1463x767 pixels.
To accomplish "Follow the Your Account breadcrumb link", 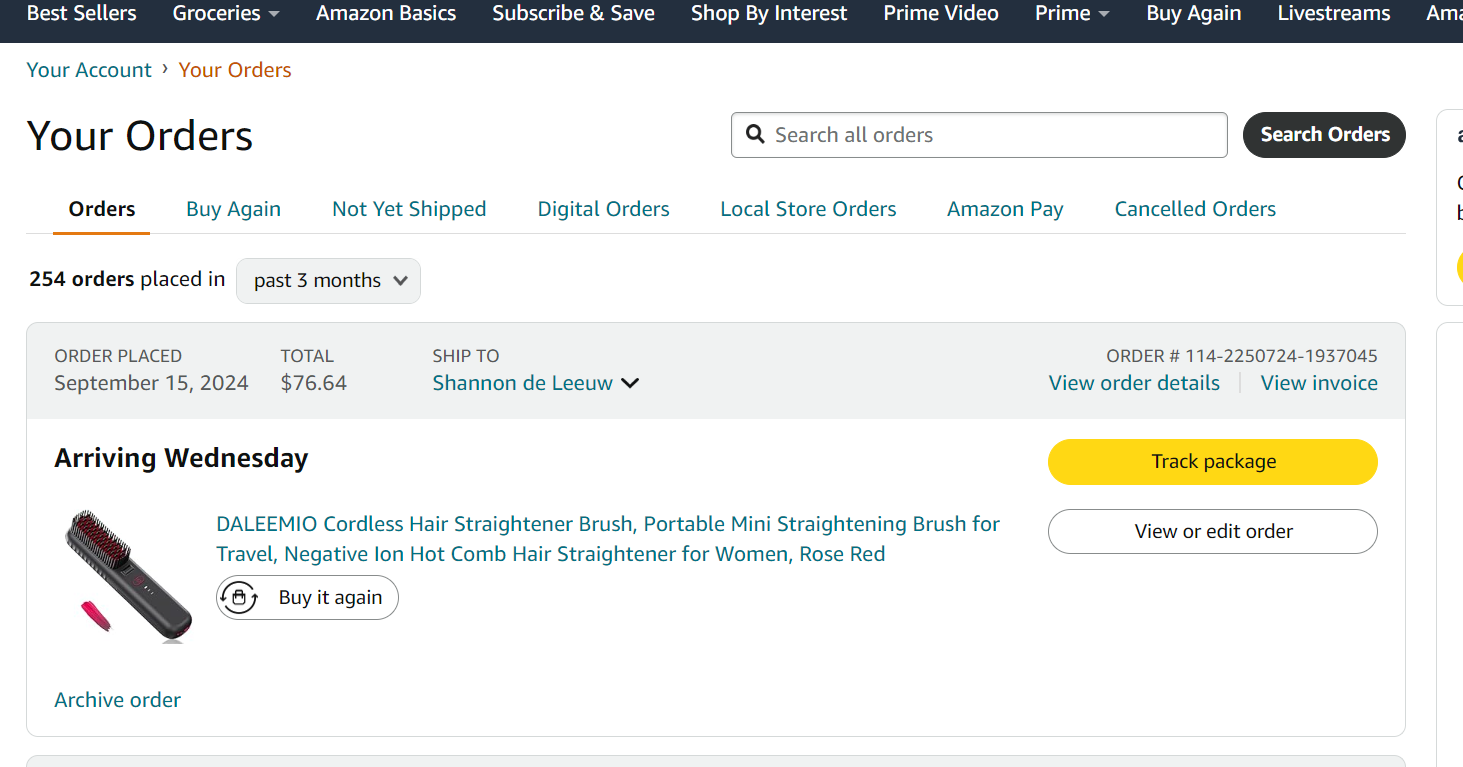I will [x=89, y=70].
